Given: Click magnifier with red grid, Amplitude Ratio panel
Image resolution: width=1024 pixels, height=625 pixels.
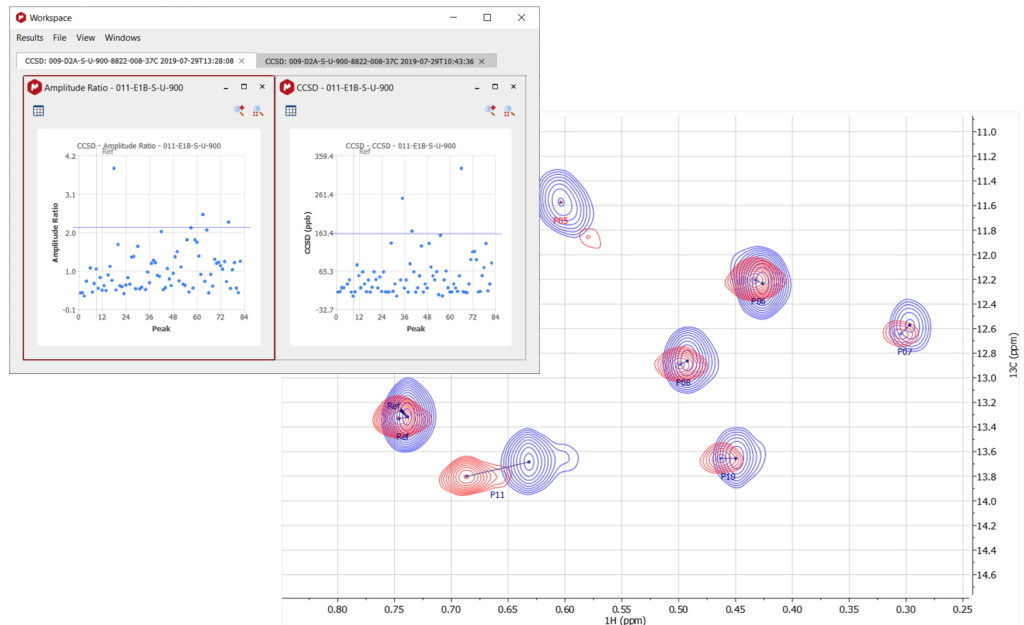Looking at the screenshot, I should [x=257, y=111].
